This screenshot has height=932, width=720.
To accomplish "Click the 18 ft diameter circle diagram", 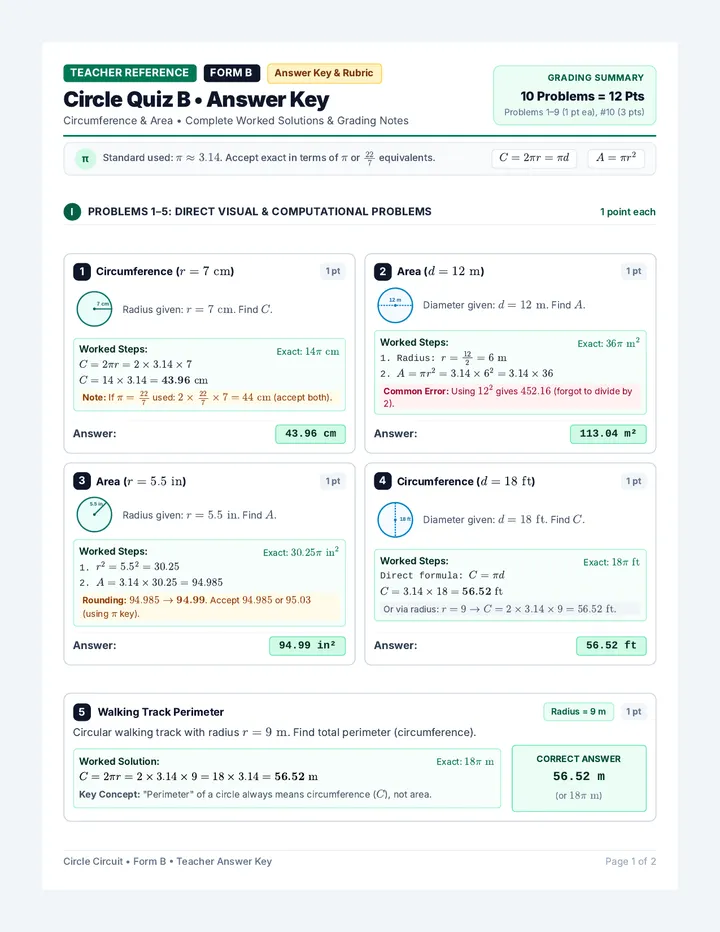I will (395, 519).
